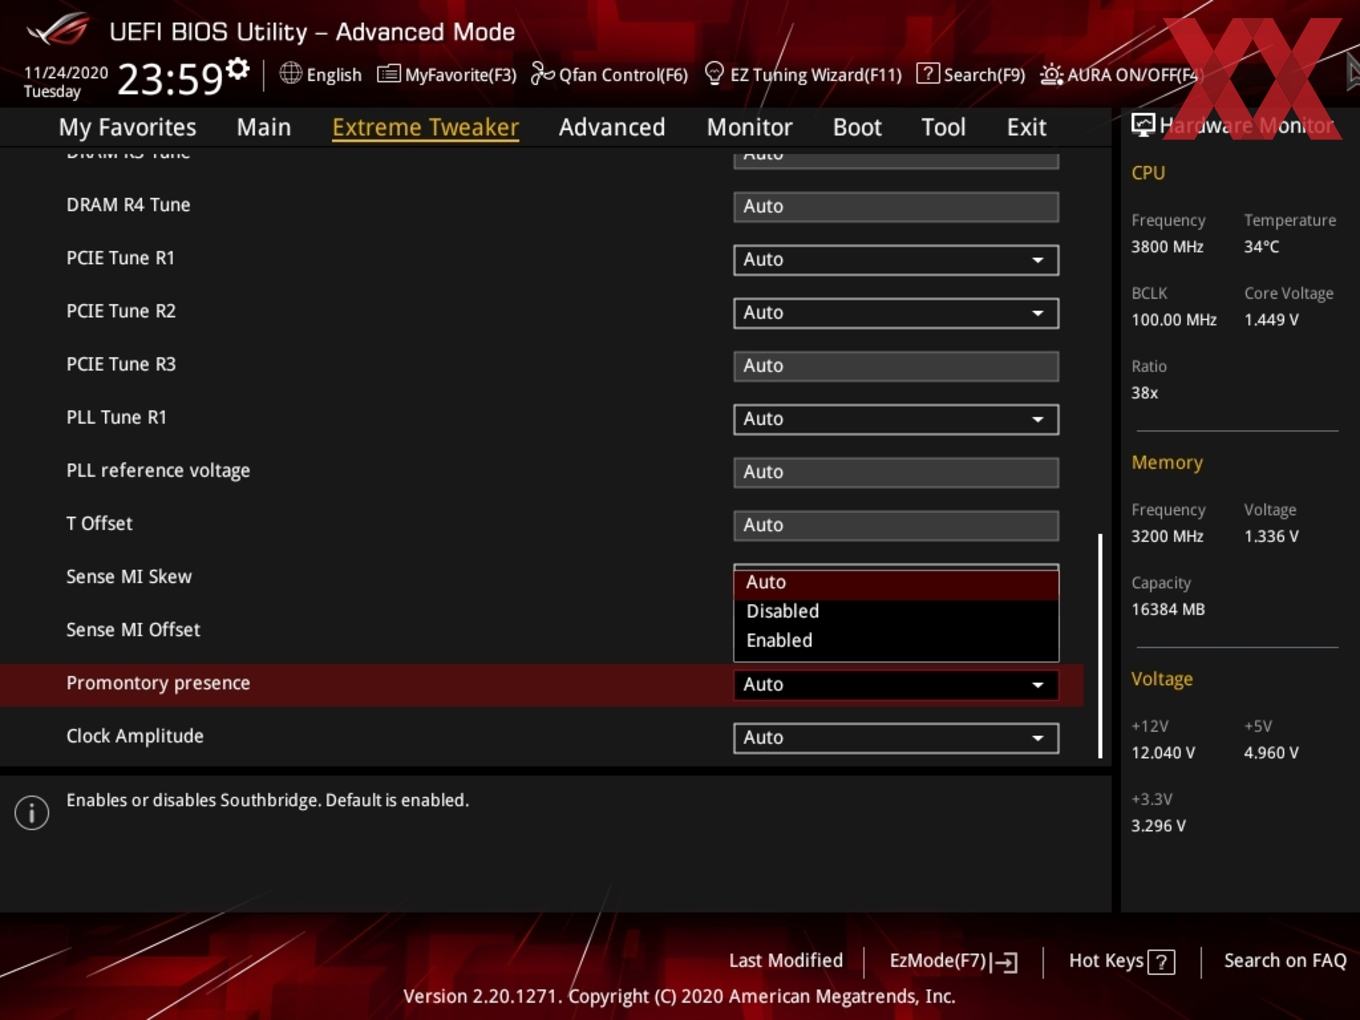Click the Southbridge help description text

point(267,800)
